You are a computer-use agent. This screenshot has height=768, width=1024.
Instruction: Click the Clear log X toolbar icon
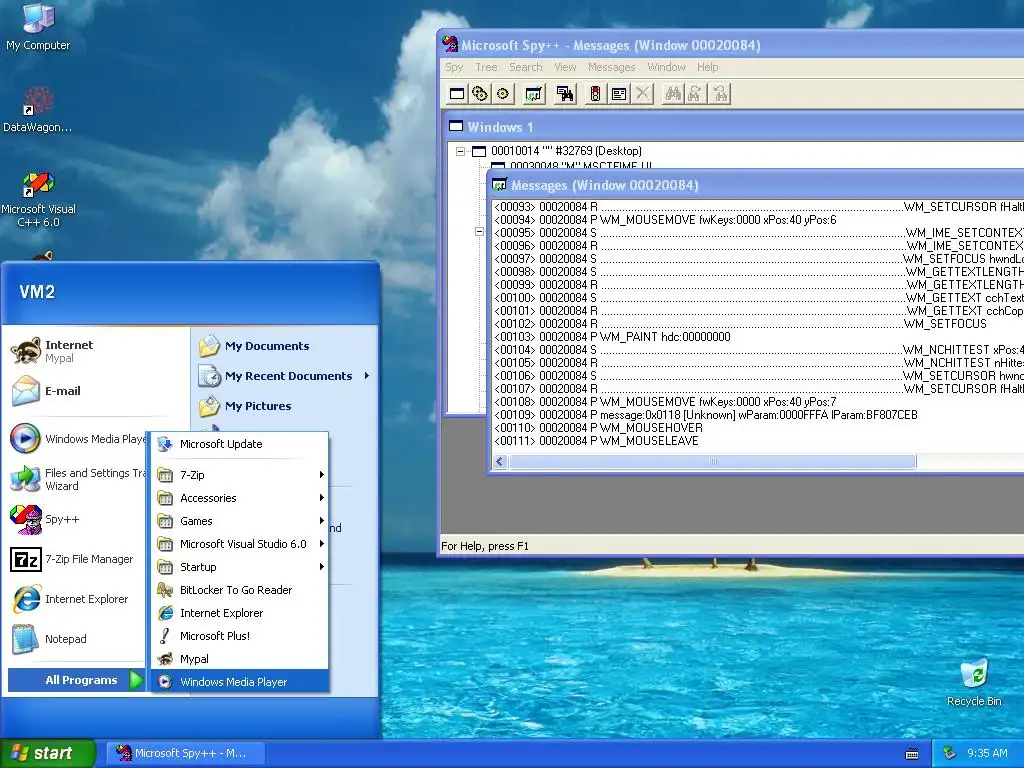click(x=643, y=93)
